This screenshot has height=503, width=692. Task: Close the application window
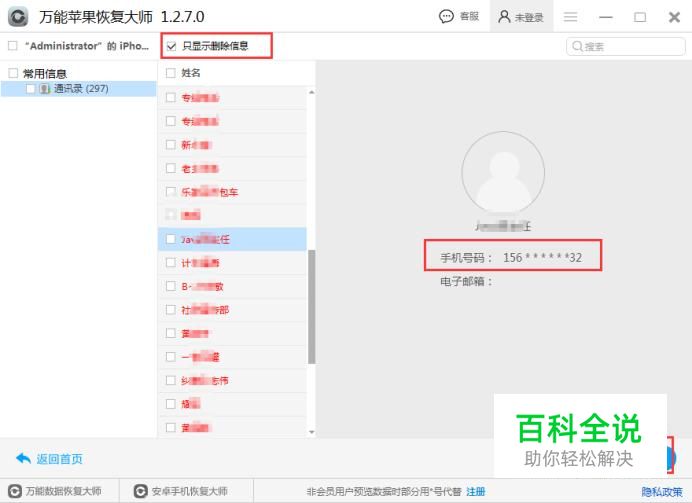tap(674, 17)
